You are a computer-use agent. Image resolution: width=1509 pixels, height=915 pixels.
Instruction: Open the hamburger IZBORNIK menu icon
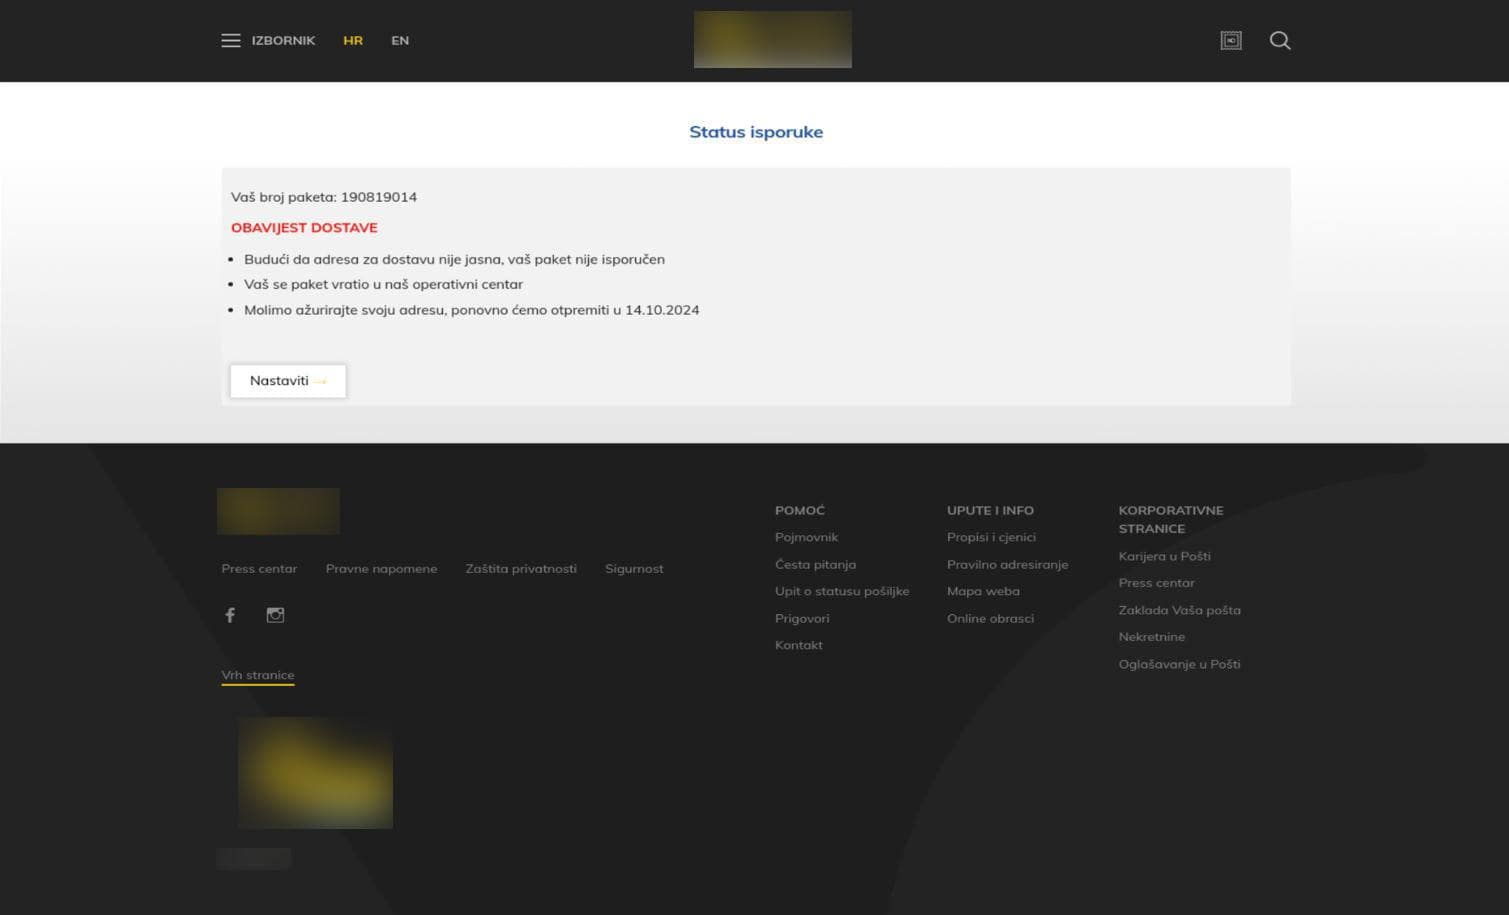pyautogui.click(x=230, y=40)
